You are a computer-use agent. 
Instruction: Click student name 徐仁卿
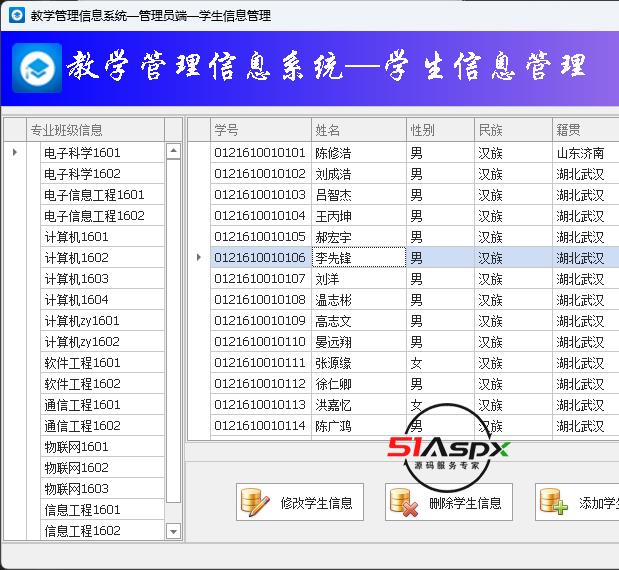pyautogui.click(x=359, y=383)
